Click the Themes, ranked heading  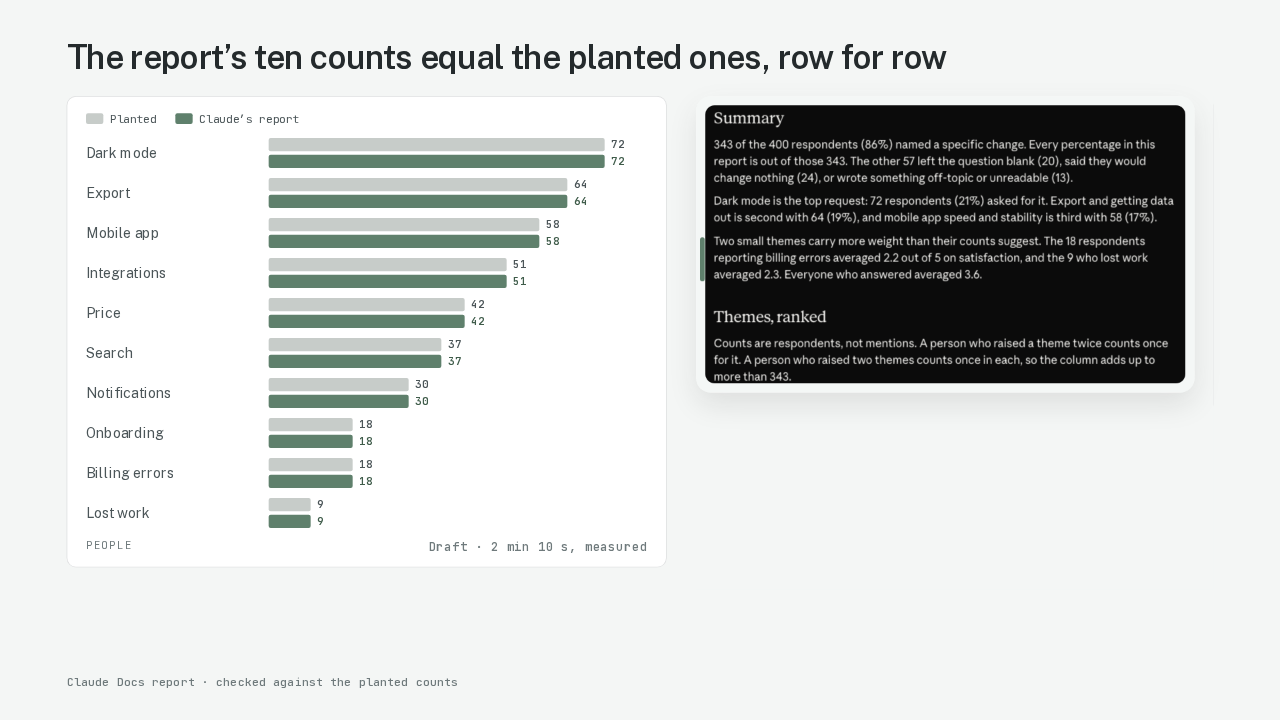(x=770, y=317)
